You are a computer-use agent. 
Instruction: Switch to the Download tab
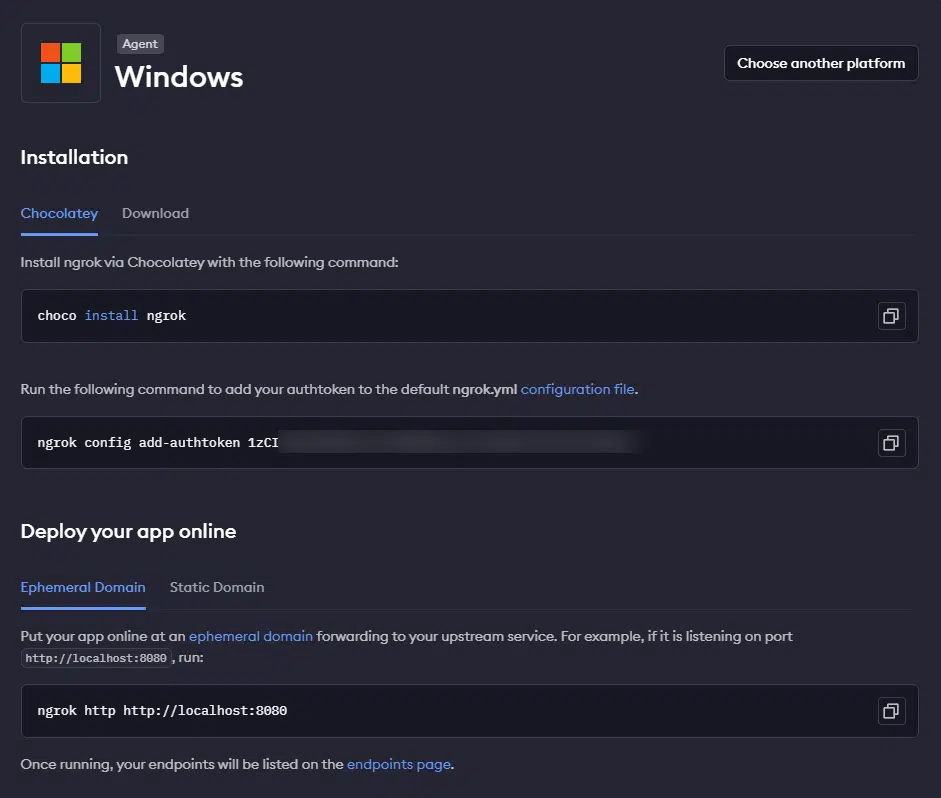(x=155, y=214)
